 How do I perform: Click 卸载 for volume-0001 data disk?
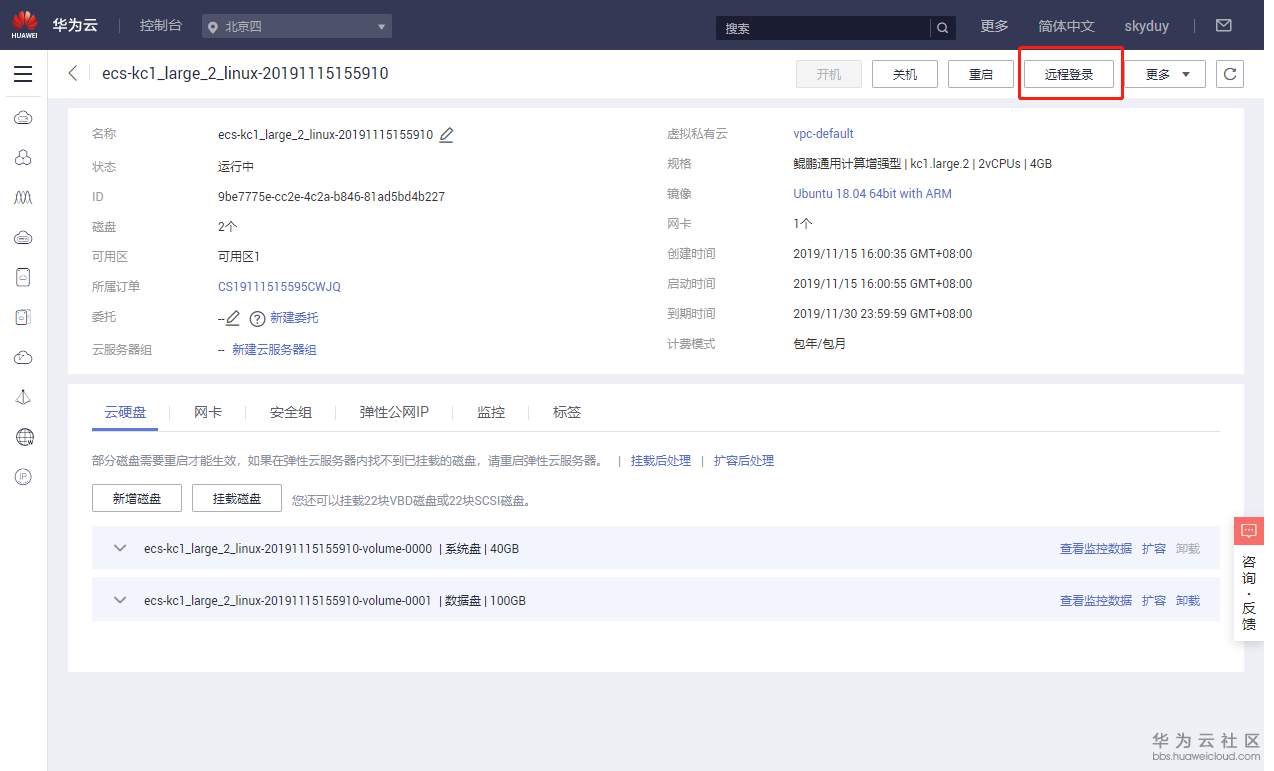(1188, 601)
